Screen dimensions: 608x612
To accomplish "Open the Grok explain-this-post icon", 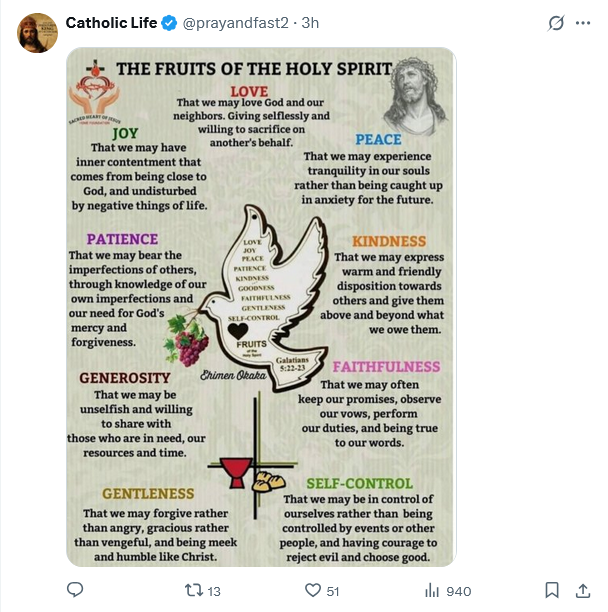I will point(555,23).
